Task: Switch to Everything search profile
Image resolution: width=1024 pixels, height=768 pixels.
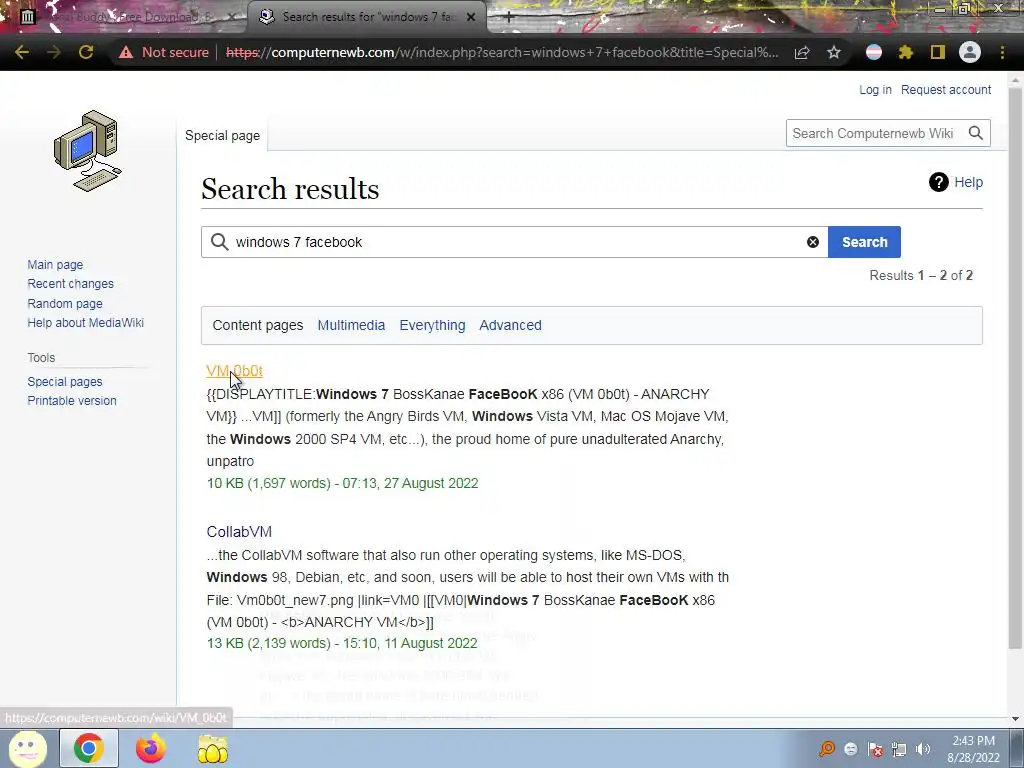Action: (x=432, y=325)
